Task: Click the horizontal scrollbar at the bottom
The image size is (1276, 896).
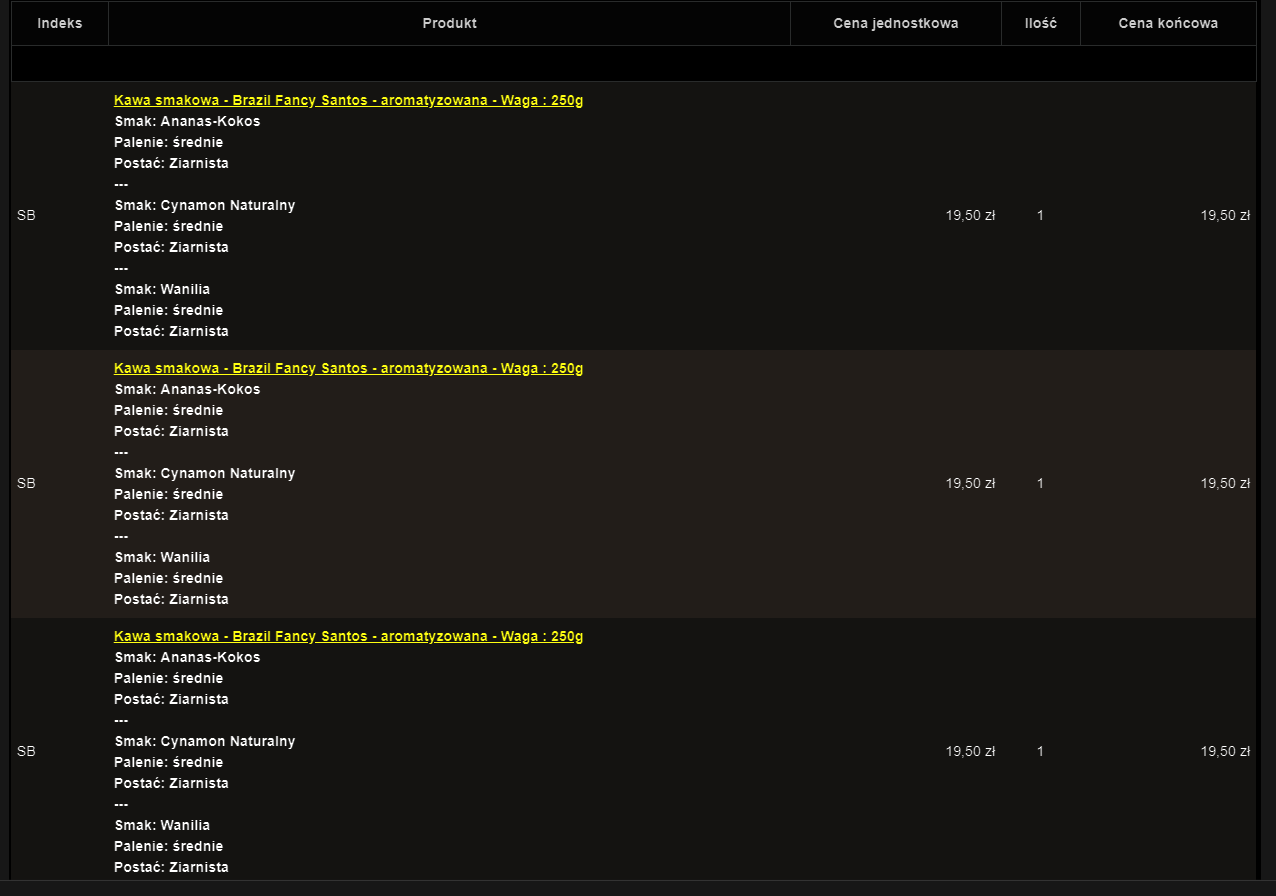Action: [x=633, y=889]
